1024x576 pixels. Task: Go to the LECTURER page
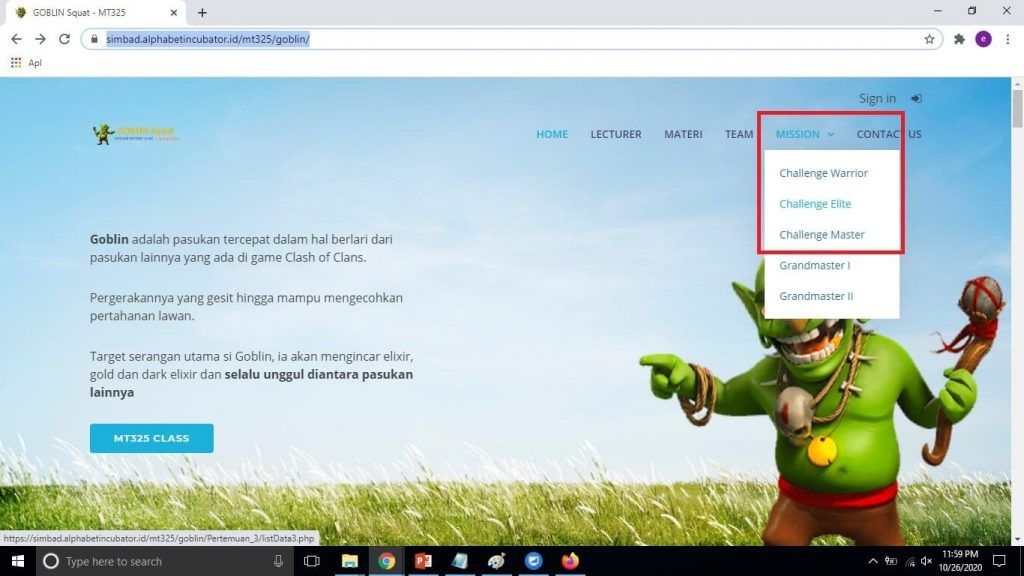click(x=615, y=134)
